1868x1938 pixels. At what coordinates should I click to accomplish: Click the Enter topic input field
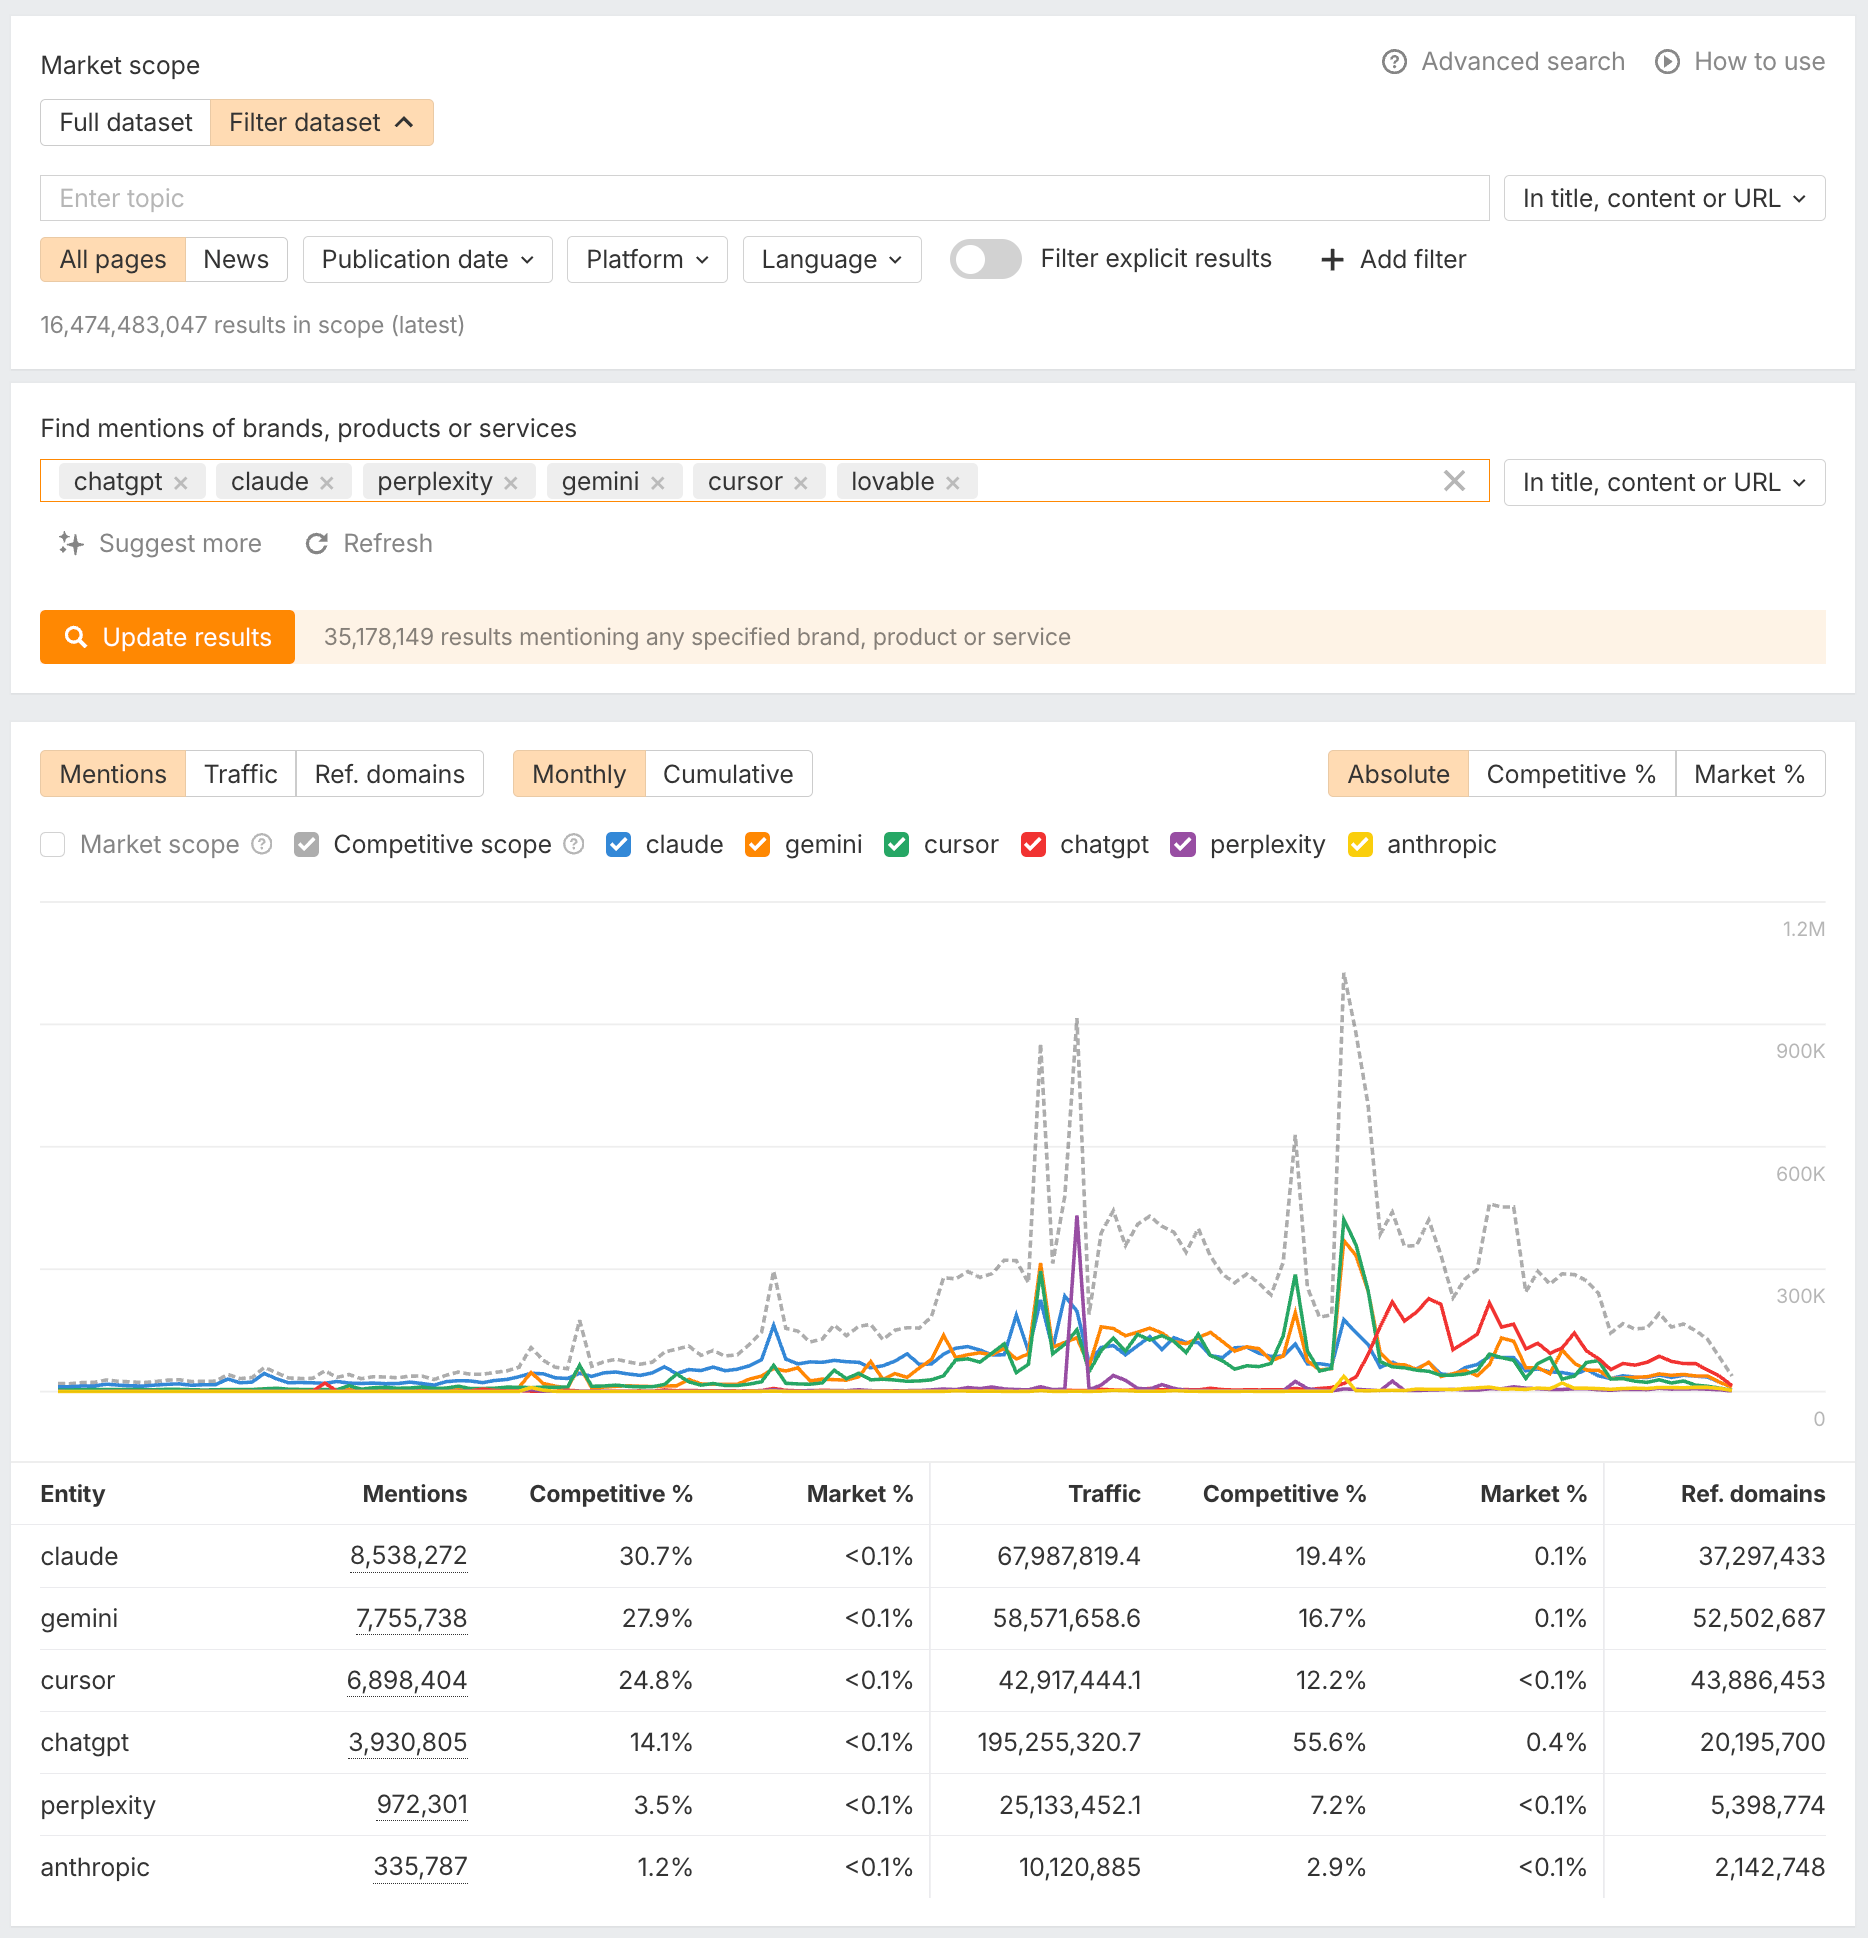pyautogui.click(x=765, y=198)
